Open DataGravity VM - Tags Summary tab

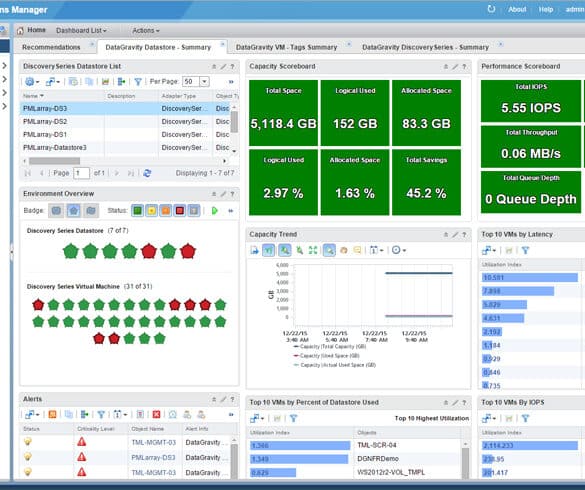pyautogui.click(x=287, y=47)
